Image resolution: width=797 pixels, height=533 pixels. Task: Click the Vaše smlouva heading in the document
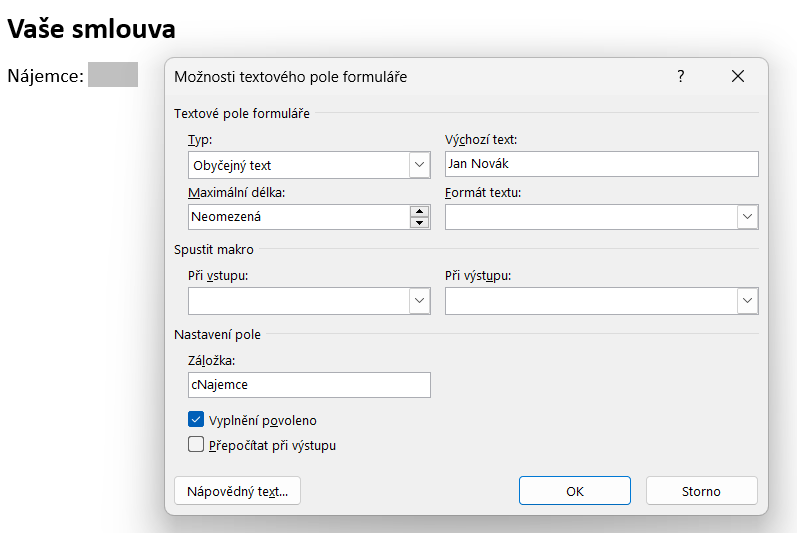pyautogui.click(x=91, y=29)
